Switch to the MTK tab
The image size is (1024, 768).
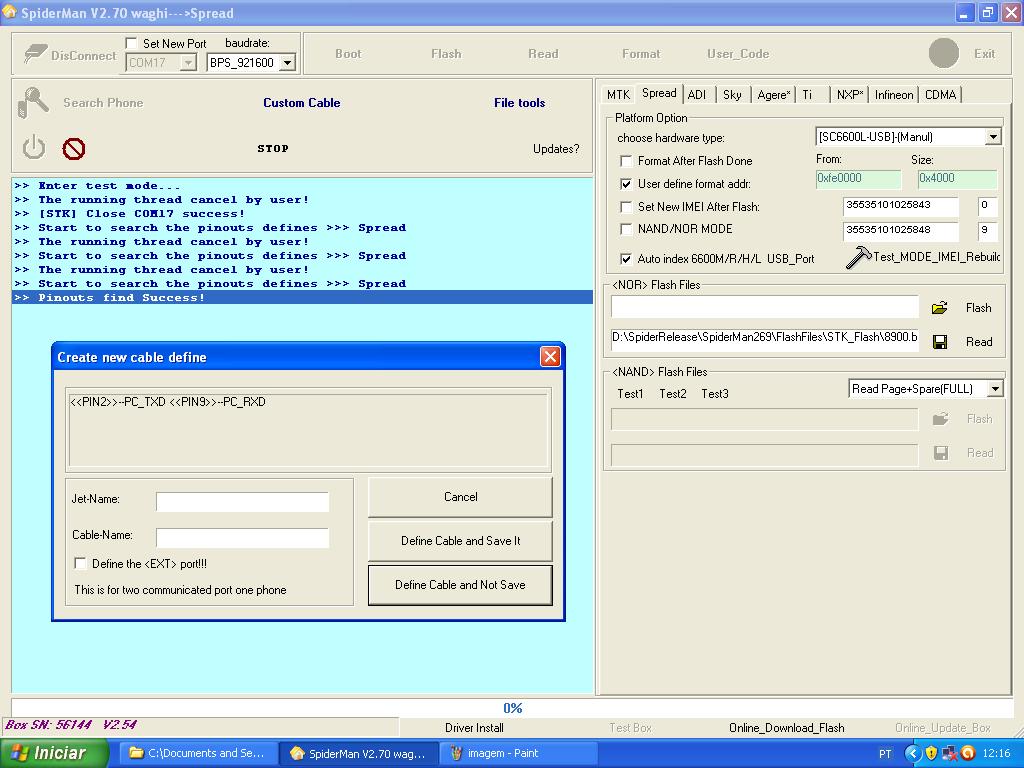coord(618,95)
